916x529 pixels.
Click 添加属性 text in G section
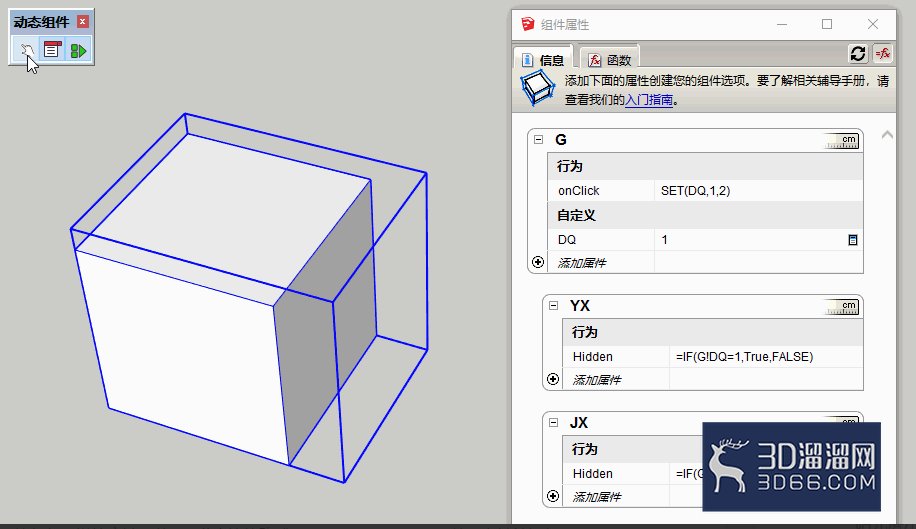point(581,263)
